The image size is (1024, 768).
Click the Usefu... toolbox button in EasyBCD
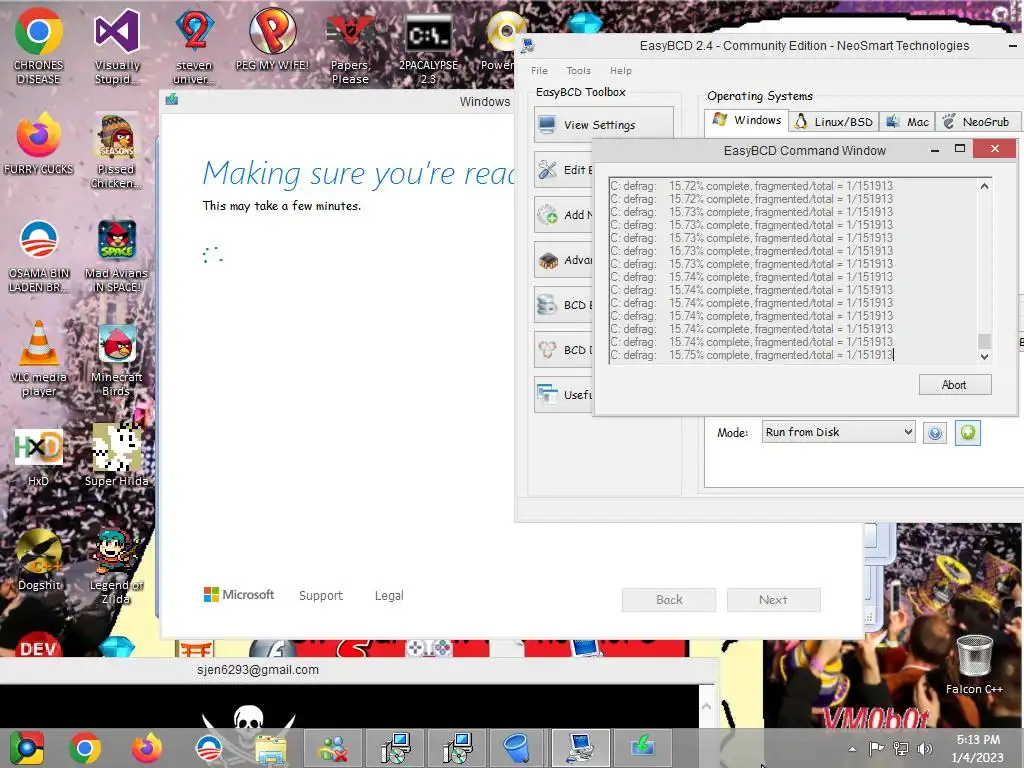[564, 395]
